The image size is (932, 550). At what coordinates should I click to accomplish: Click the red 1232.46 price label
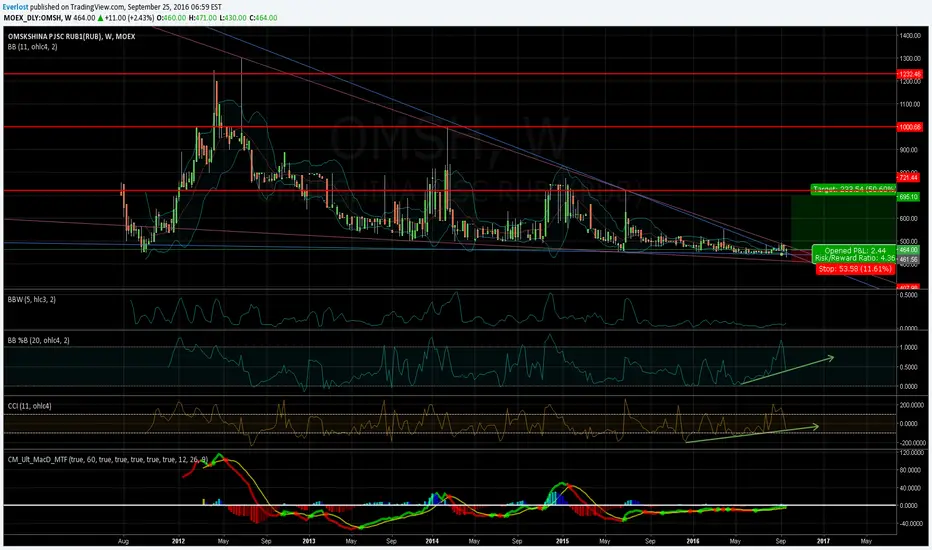click(909, 74)
